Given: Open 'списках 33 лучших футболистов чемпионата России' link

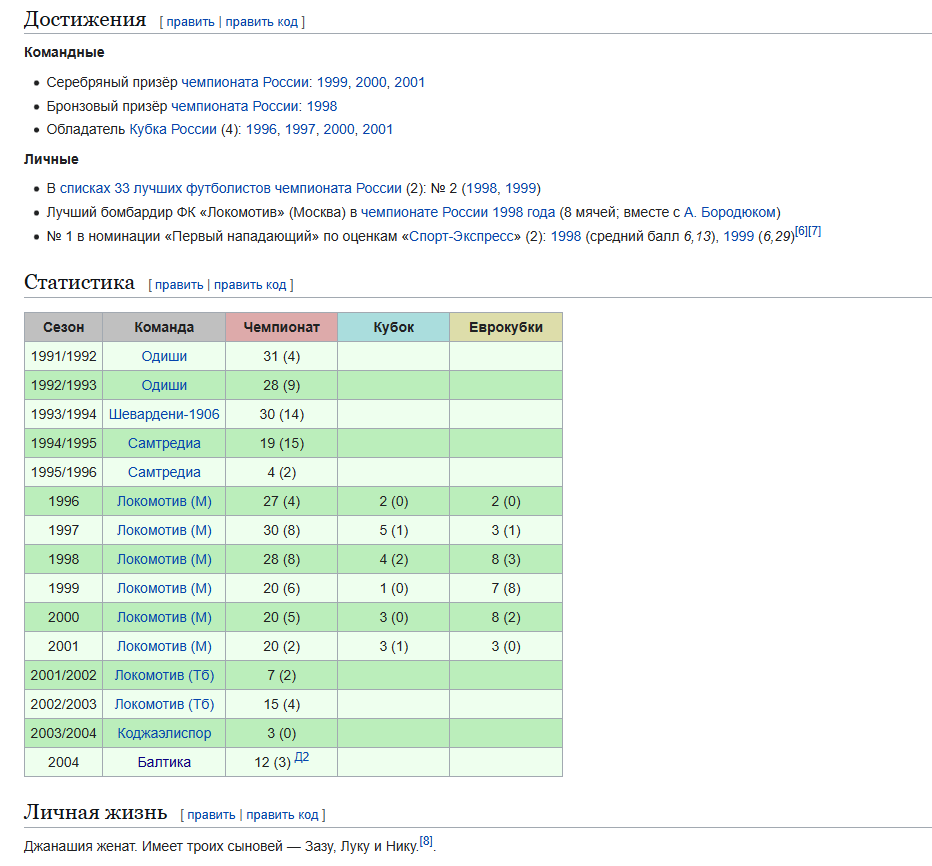Looking at the screenshot, I should tap(231, 188).
